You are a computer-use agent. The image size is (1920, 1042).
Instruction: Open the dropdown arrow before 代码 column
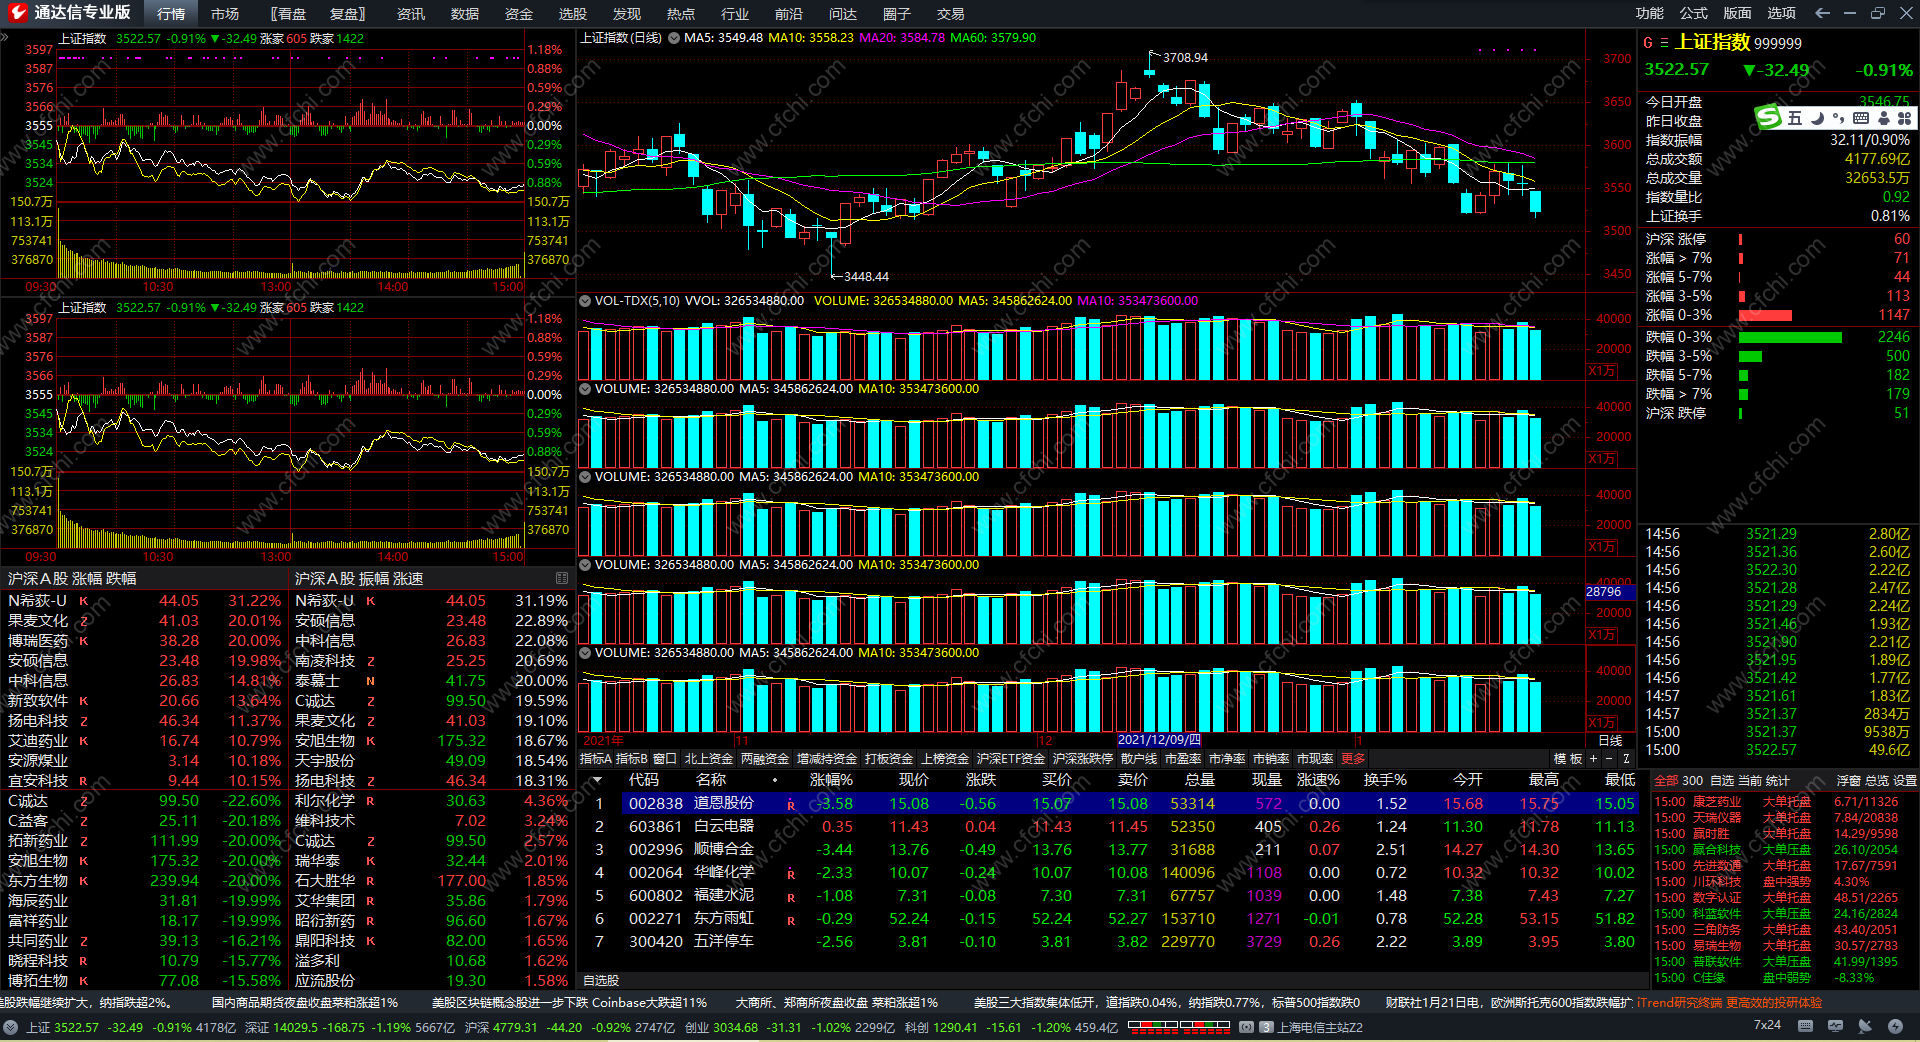point(598,780)
